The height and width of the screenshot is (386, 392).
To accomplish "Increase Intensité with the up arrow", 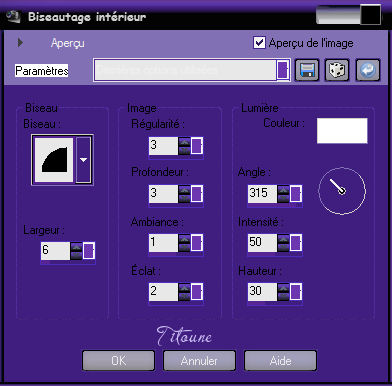I will 283,238.
